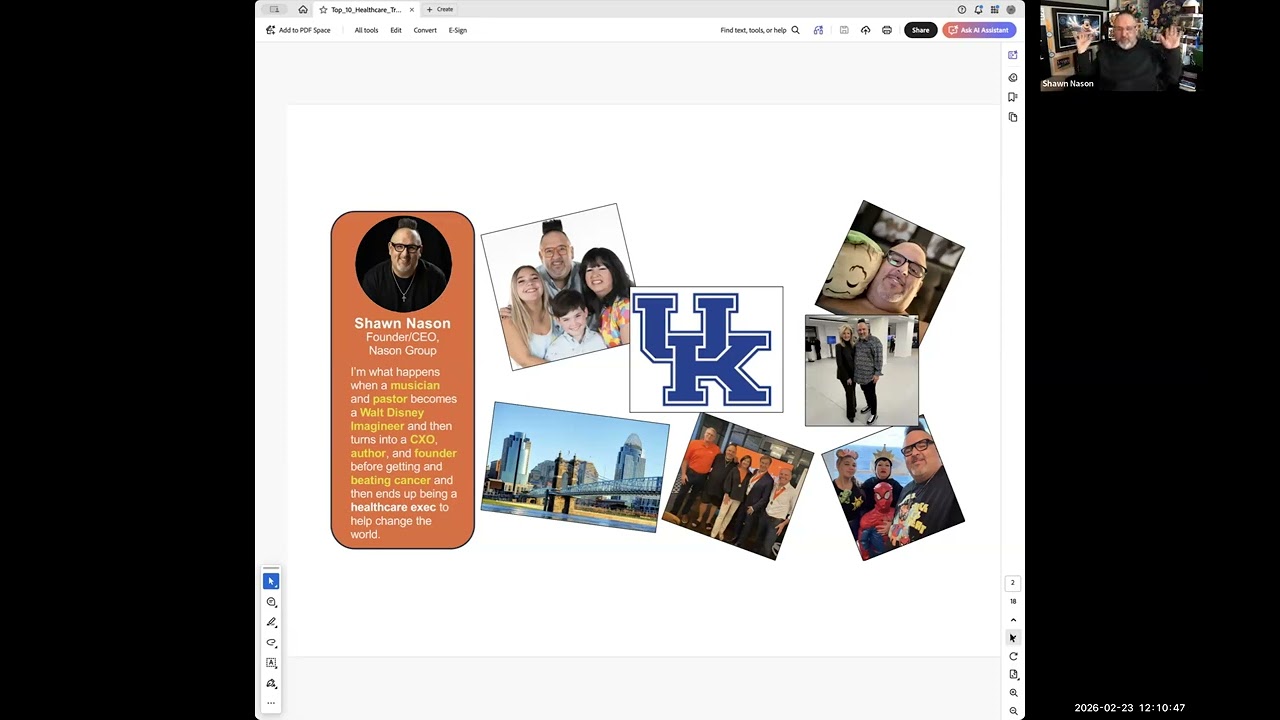Viewport: 1280px width, 720px height.
Task: Save the document with disk icon
Action: [x=844, y=30]
